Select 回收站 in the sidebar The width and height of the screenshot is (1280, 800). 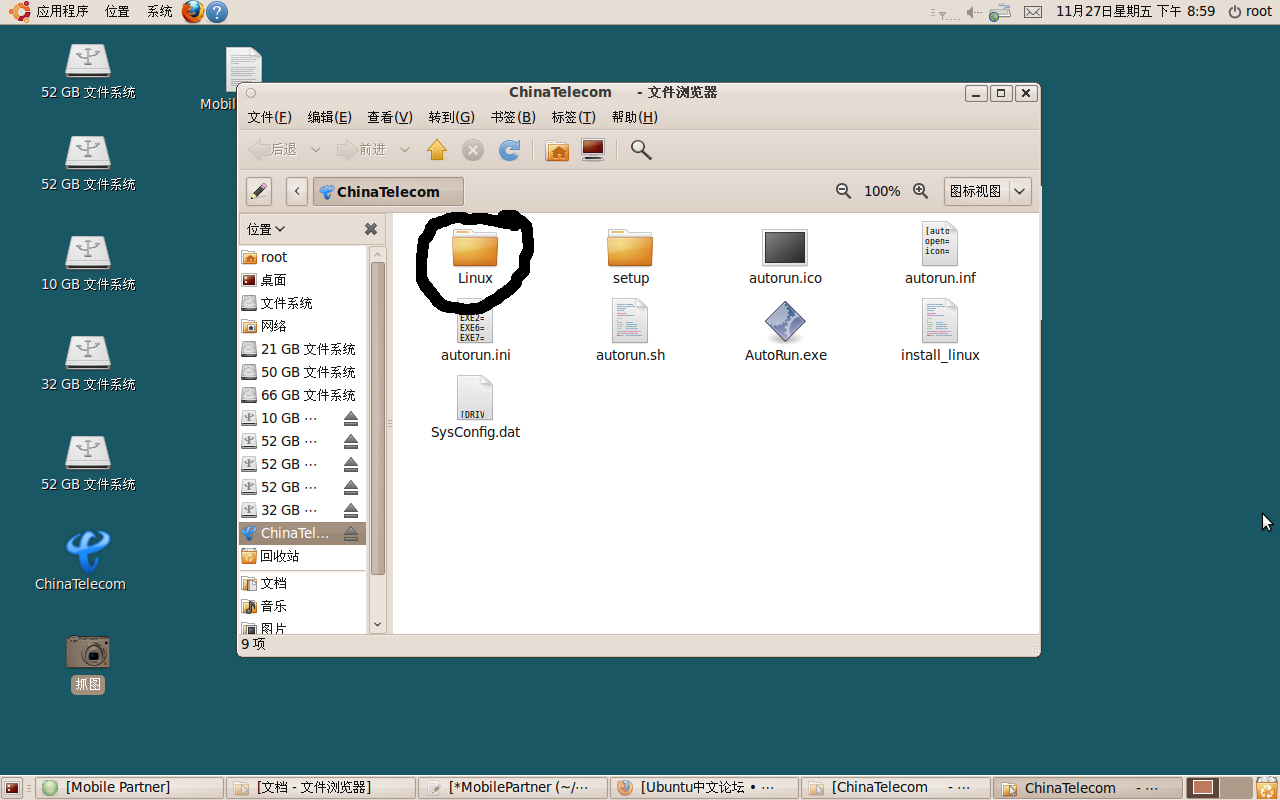[x=303, y=556]
